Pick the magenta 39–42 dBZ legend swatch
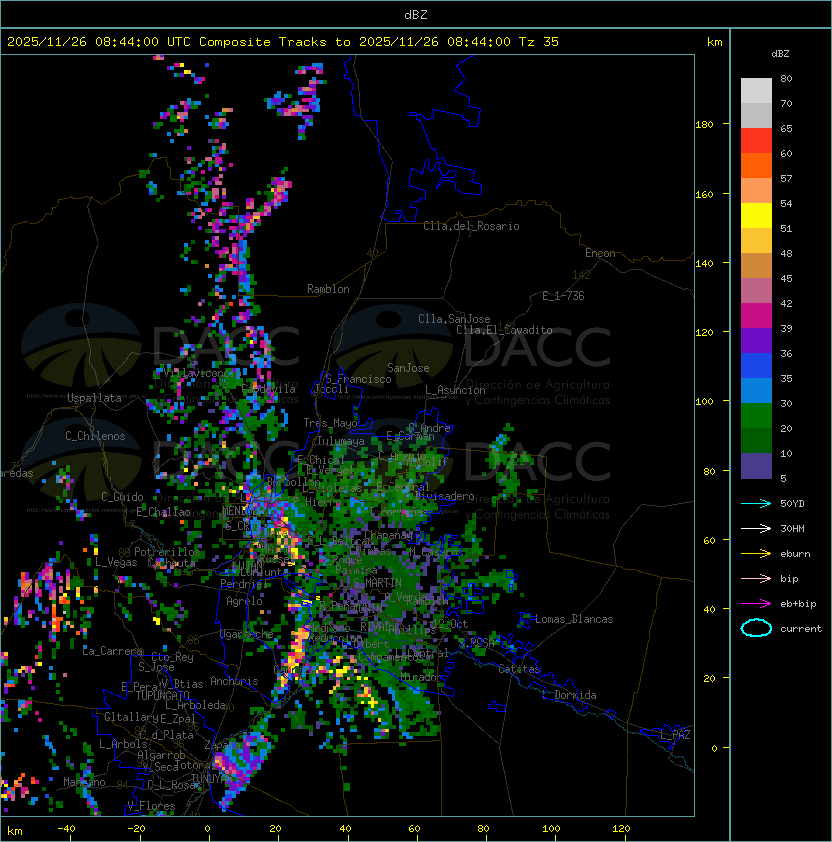Screen dimensions: 832x842 click(756, 315)
